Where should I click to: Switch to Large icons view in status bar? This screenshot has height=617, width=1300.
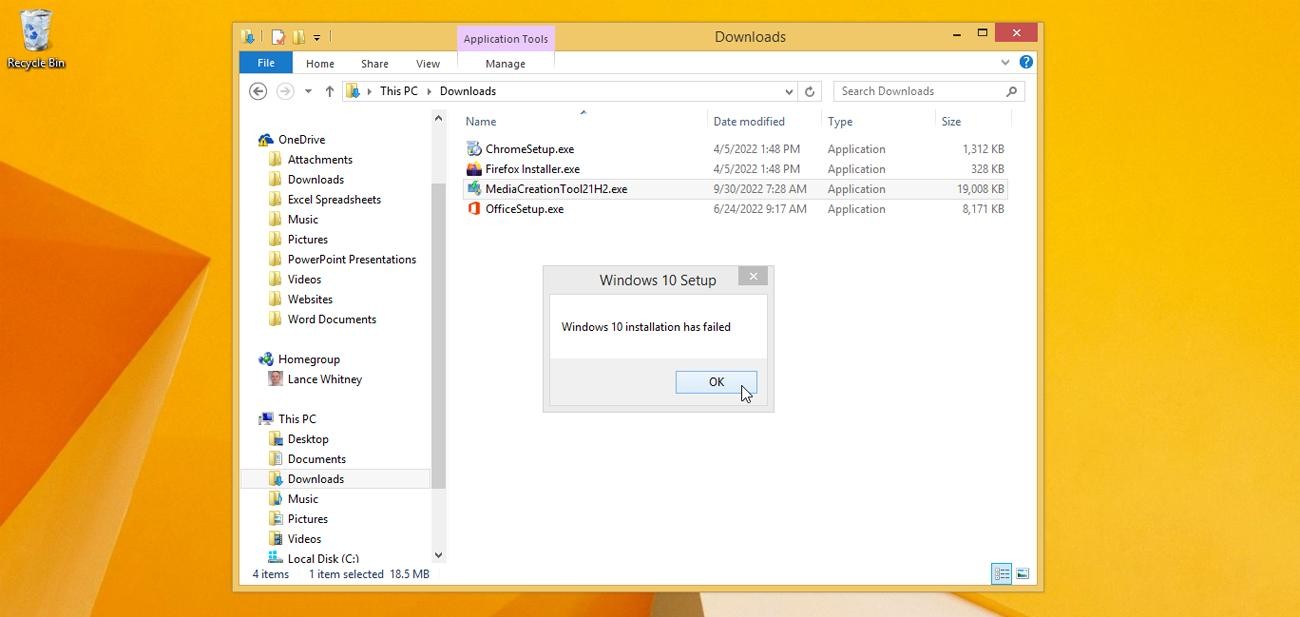pos(1022,574)
